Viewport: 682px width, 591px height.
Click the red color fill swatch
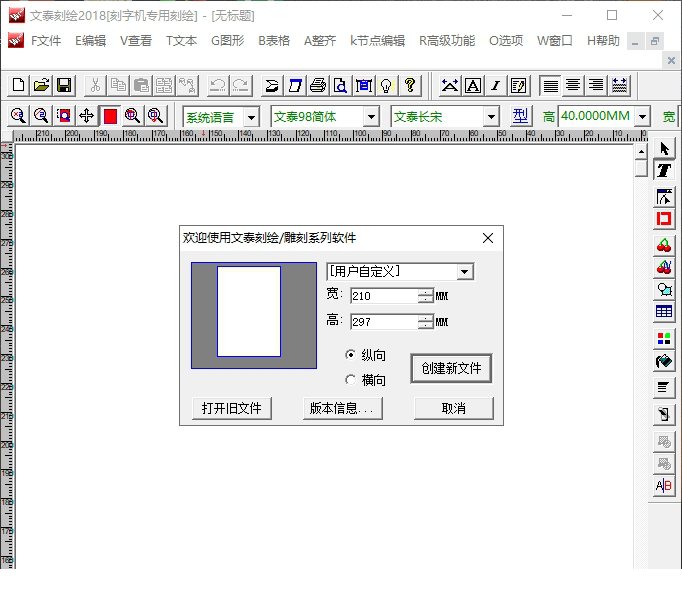pyautogui.click(x=110, y=116)
